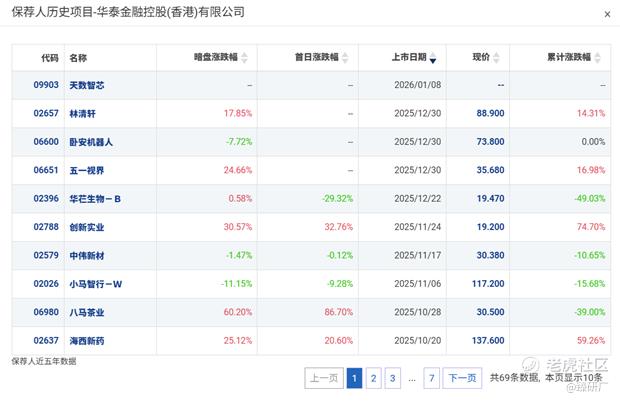Sort by 累计涨跌幅 column arrows
This screenshot has width=620, height=401.
[597, 58]
